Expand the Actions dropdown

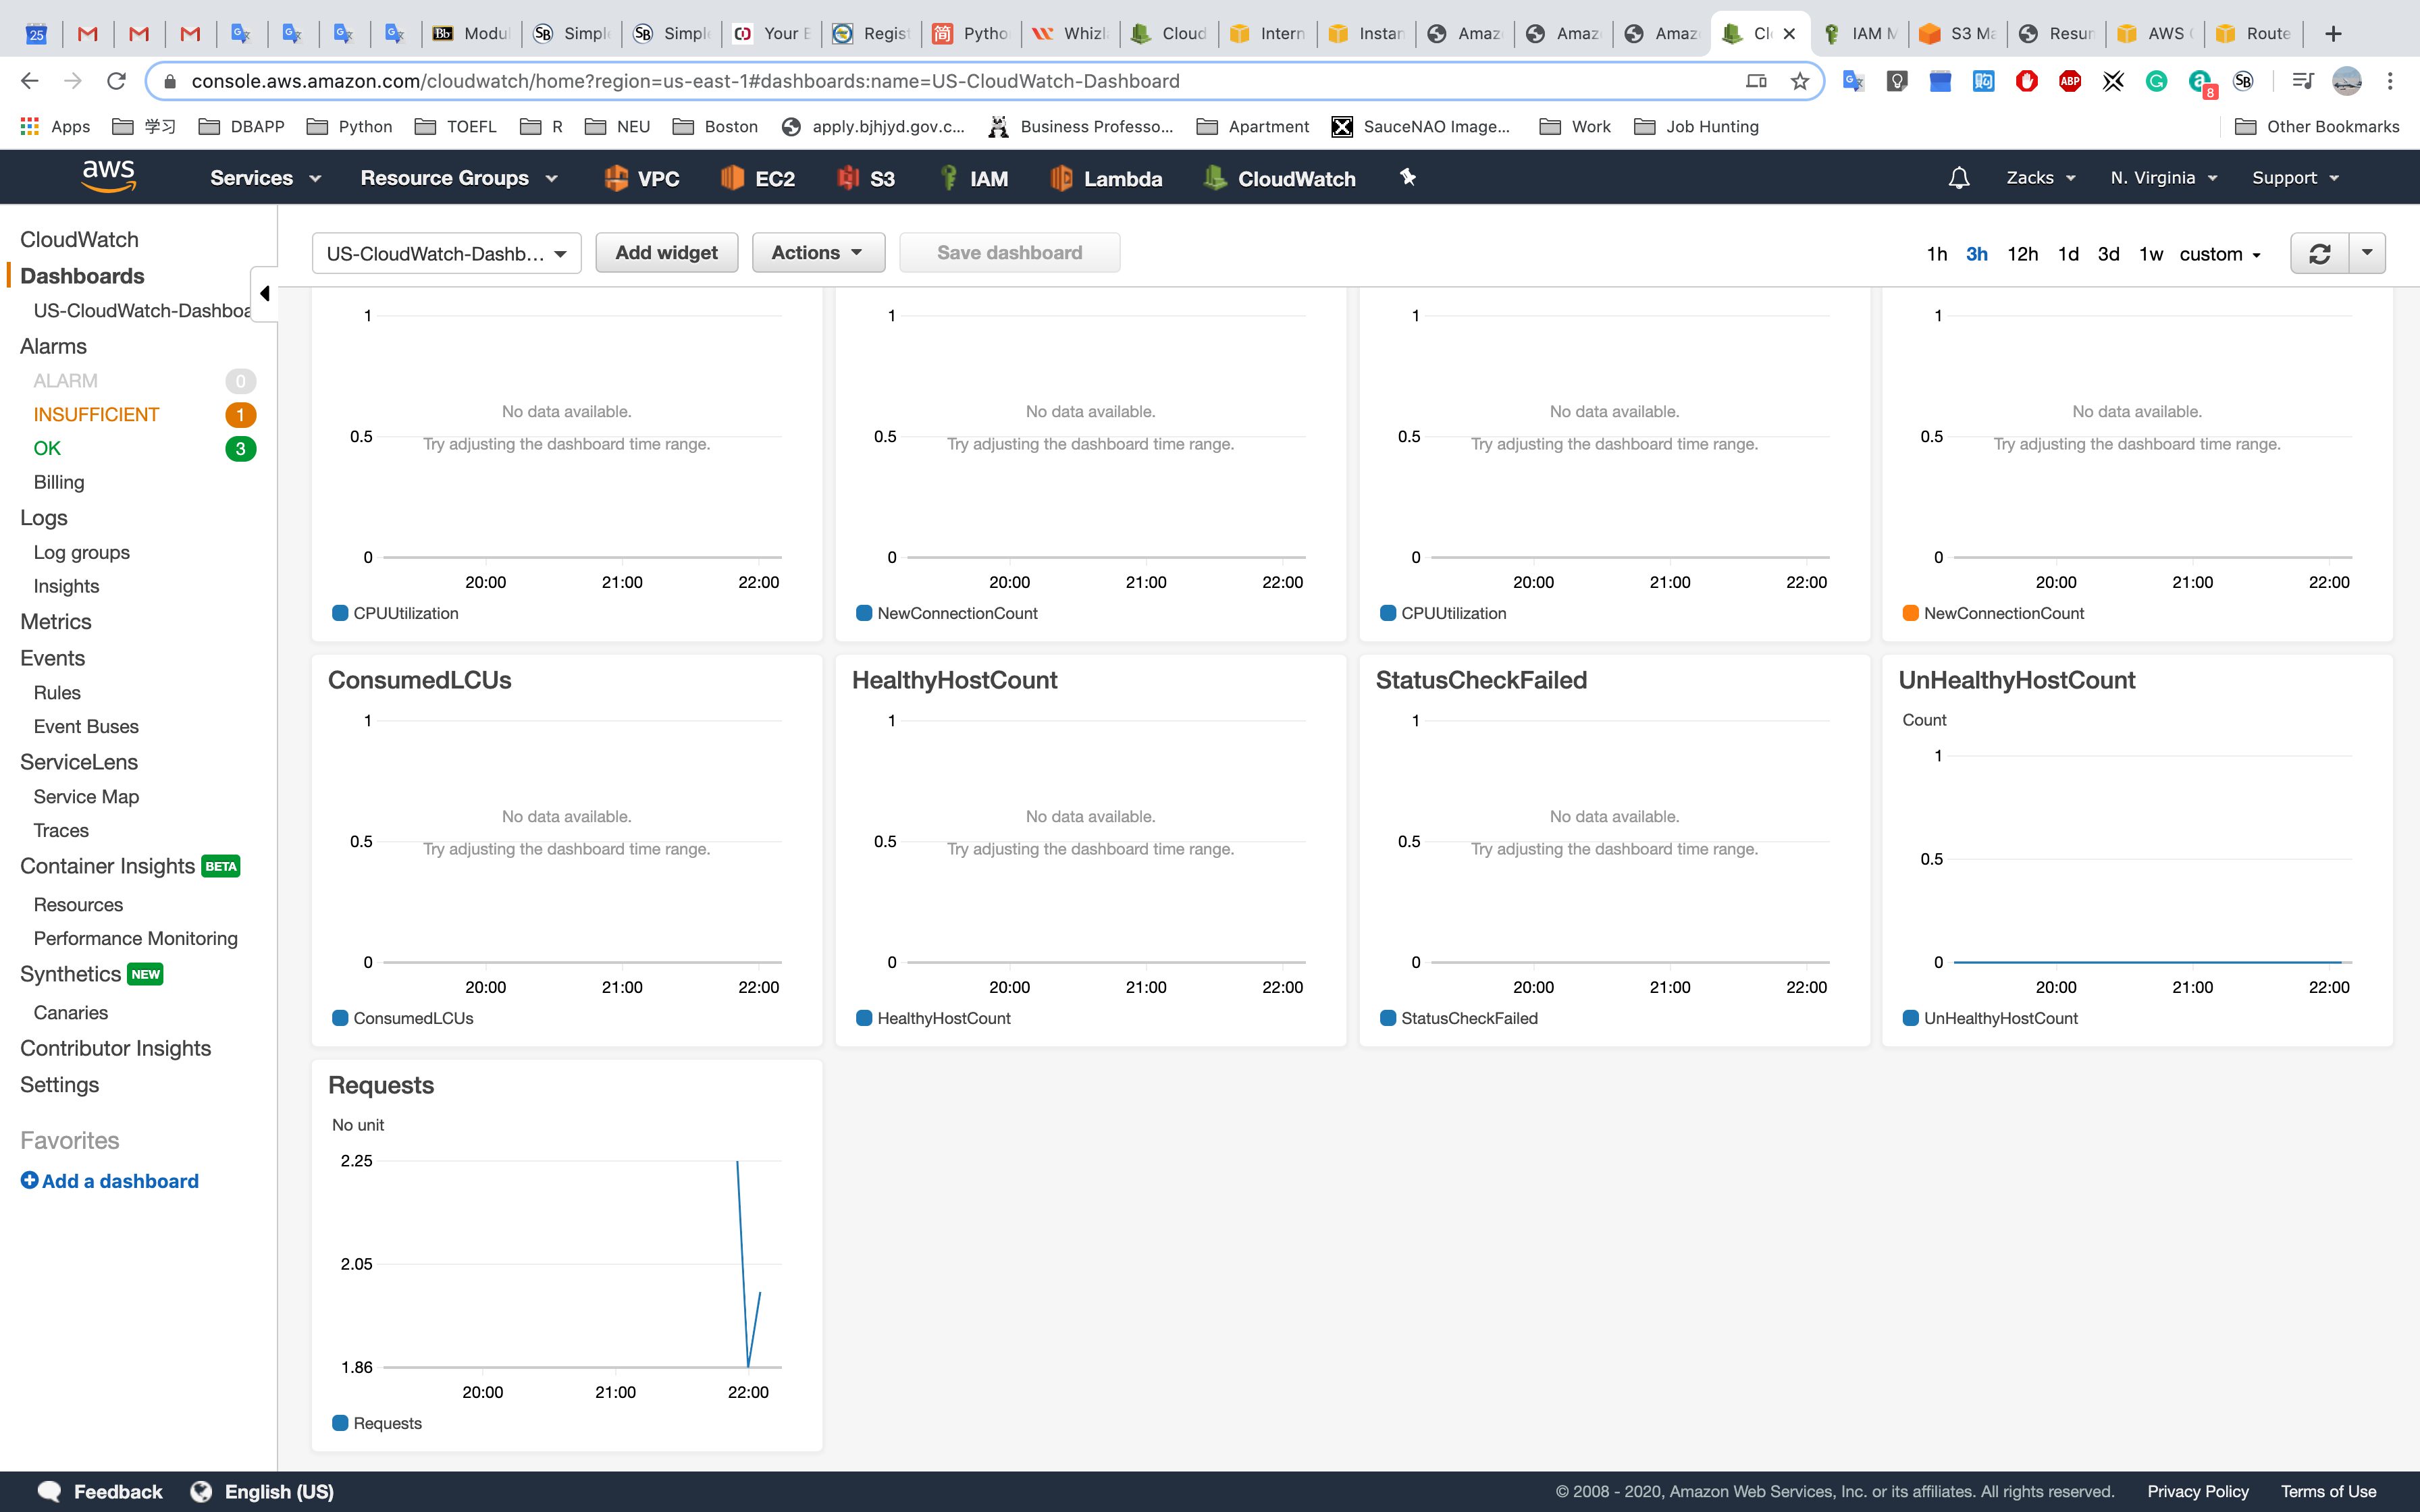(x=817, y=253)
